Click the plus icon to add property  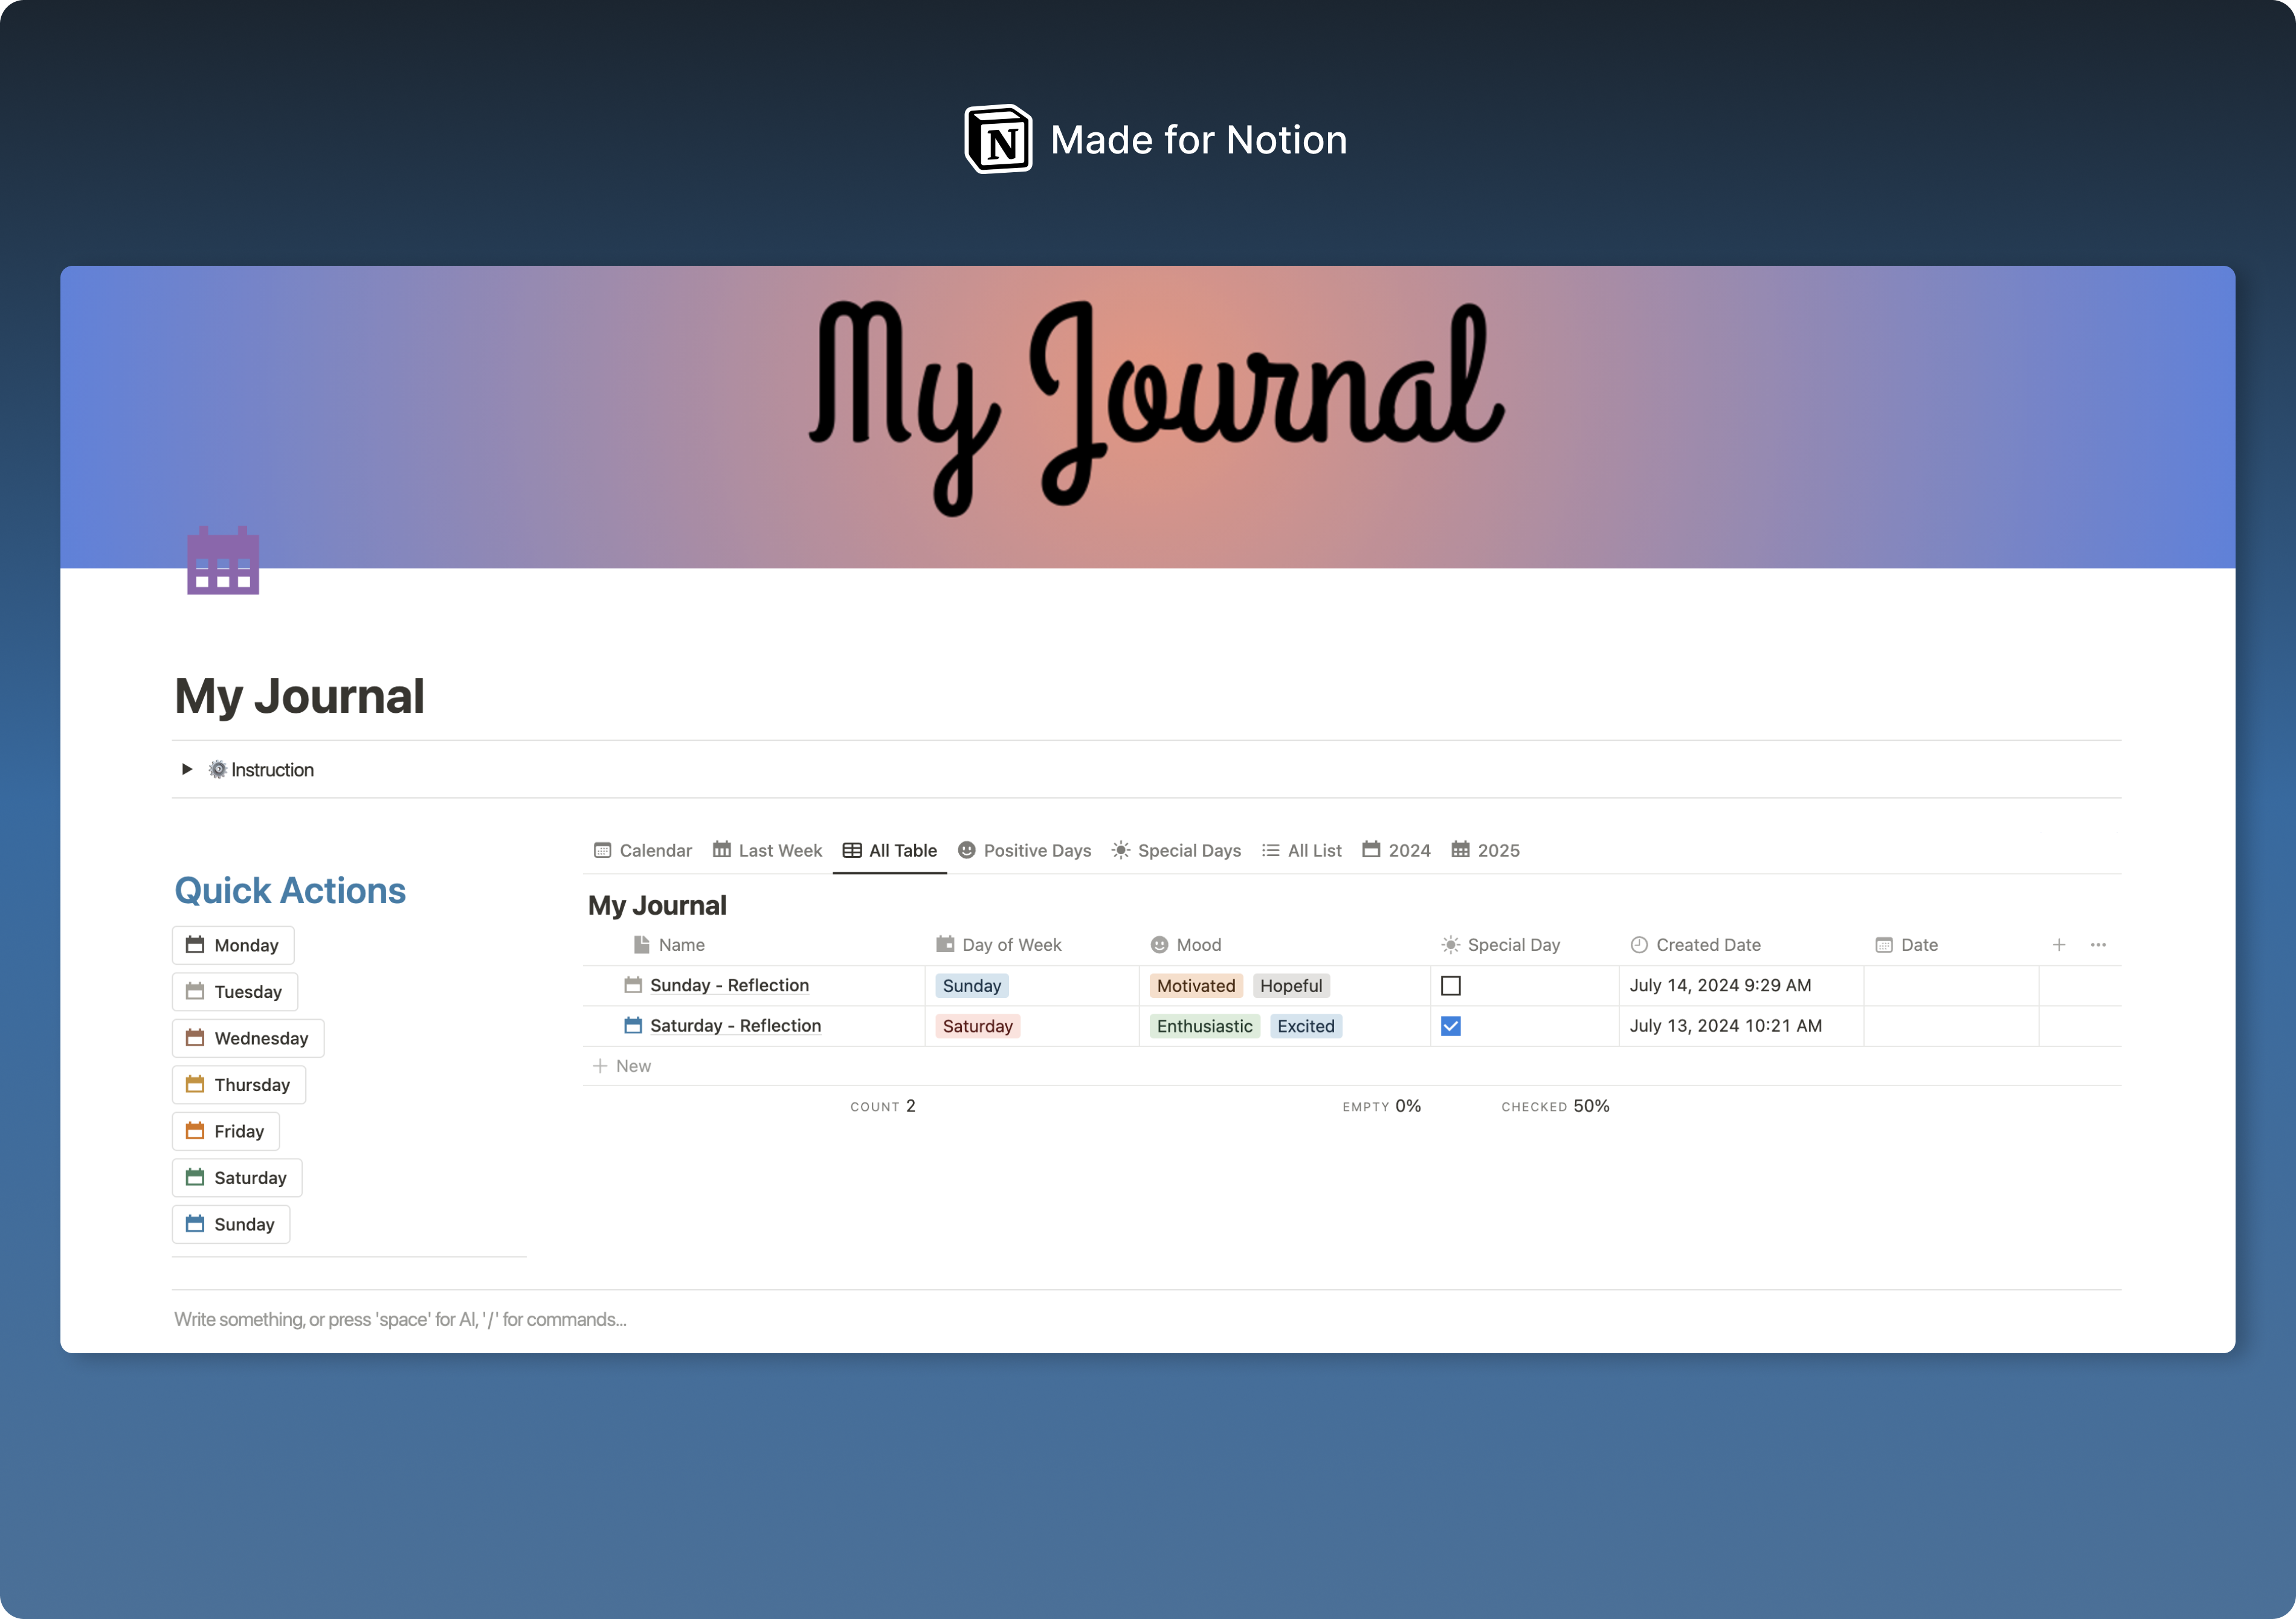coord(2058,945)
